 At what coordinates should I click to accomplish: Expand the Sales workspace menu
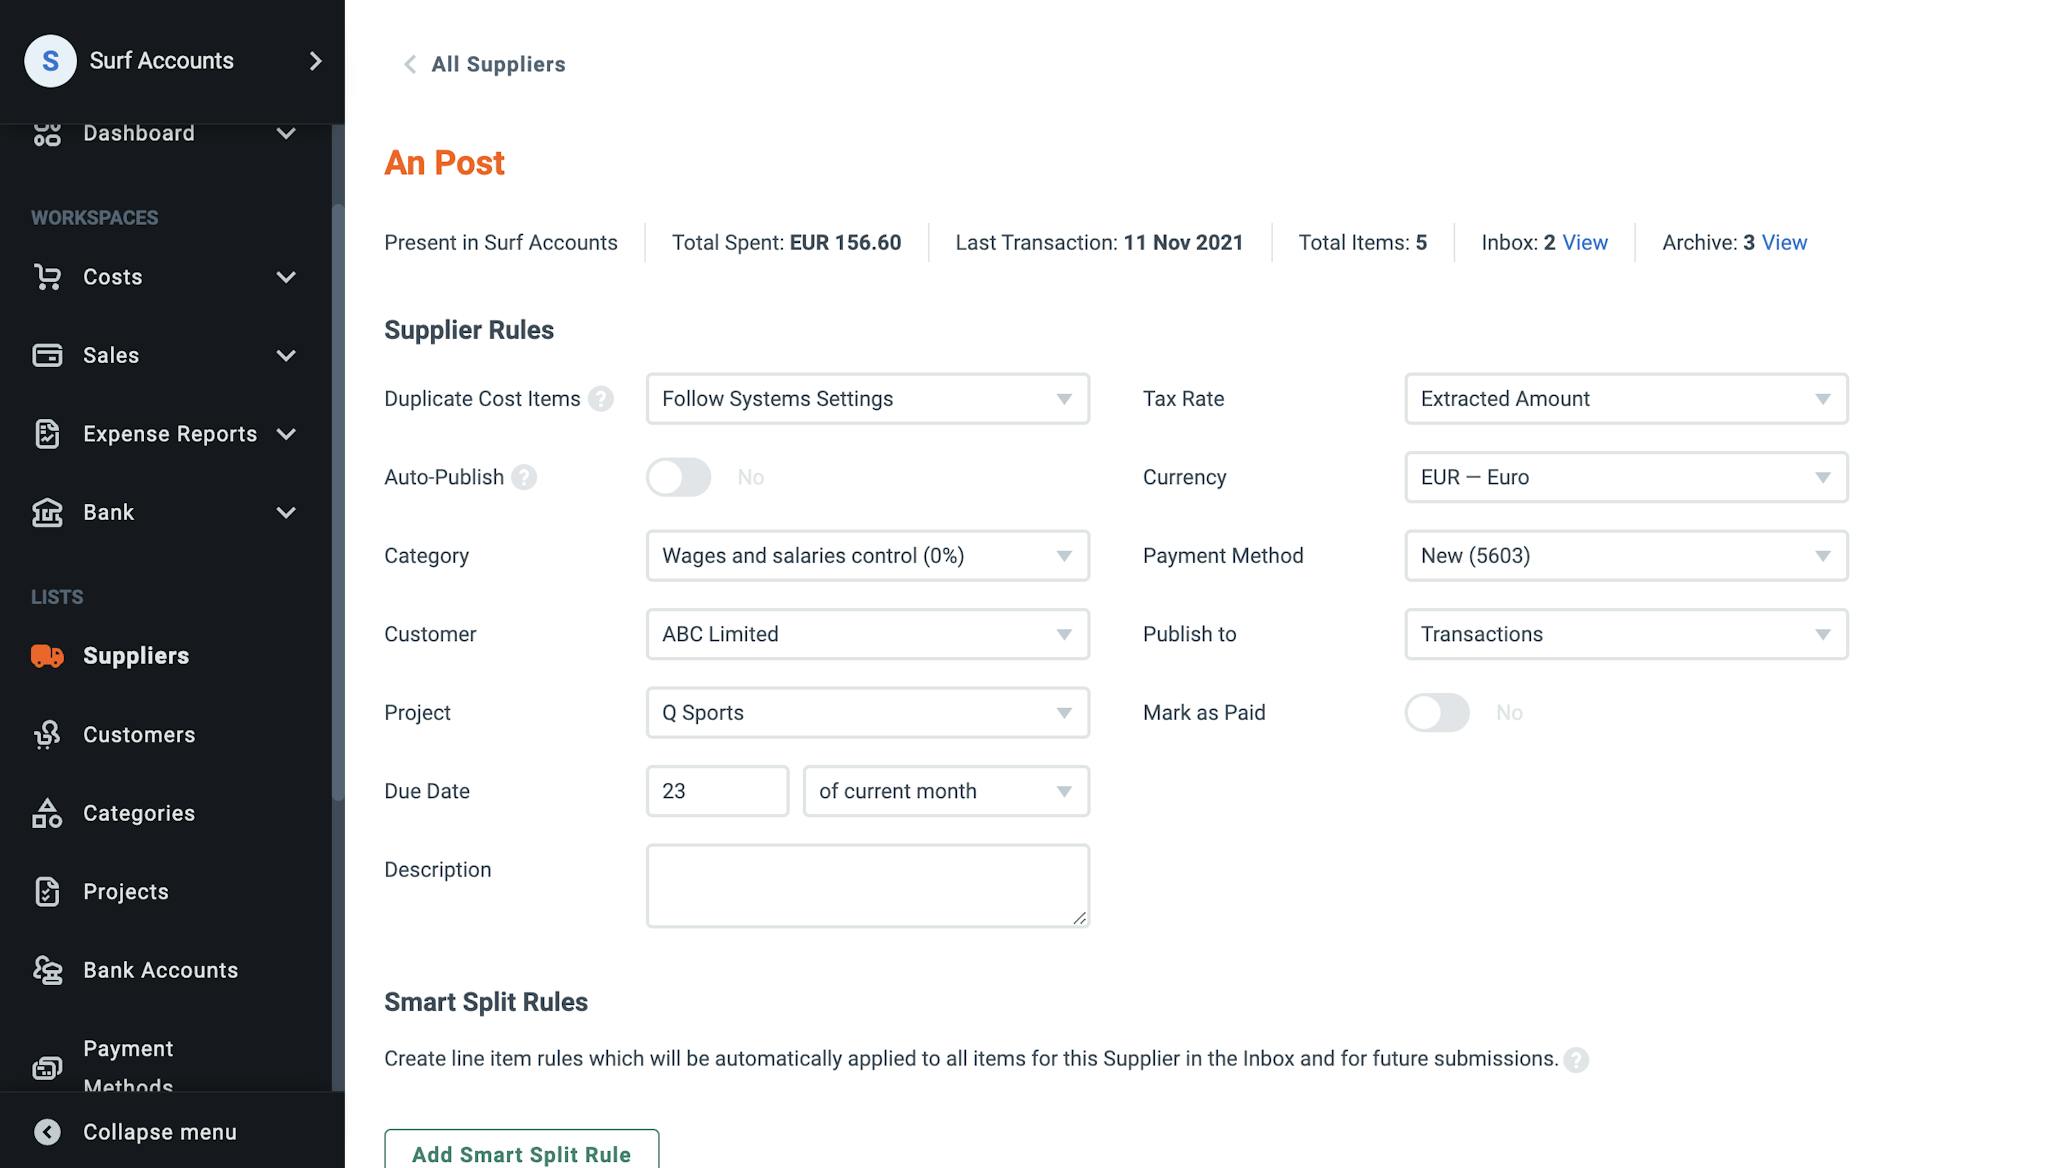click(287, 355)
